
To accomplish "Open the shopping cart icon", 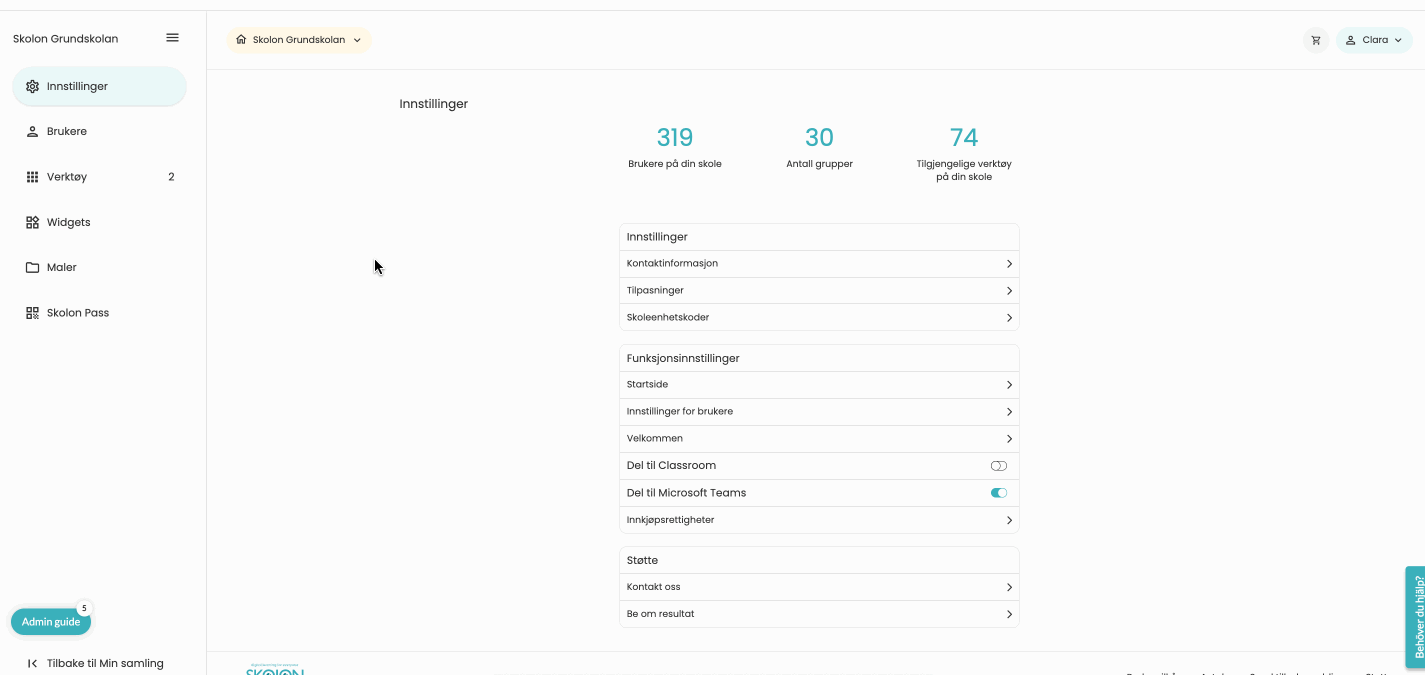I will tap(1315, 40).
